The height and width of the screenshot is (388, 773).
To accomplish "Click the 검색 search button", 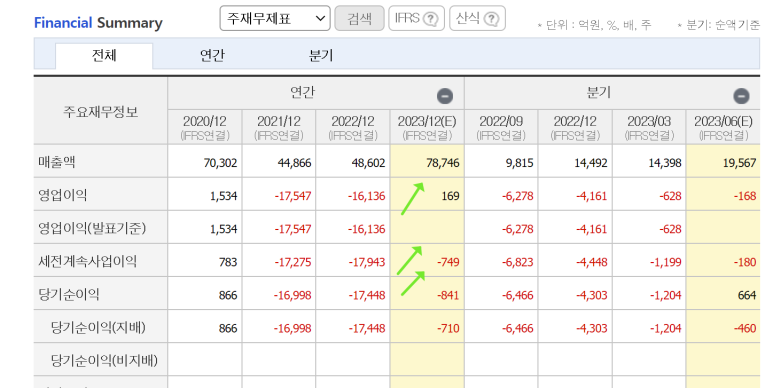I will tap(359, 19).
